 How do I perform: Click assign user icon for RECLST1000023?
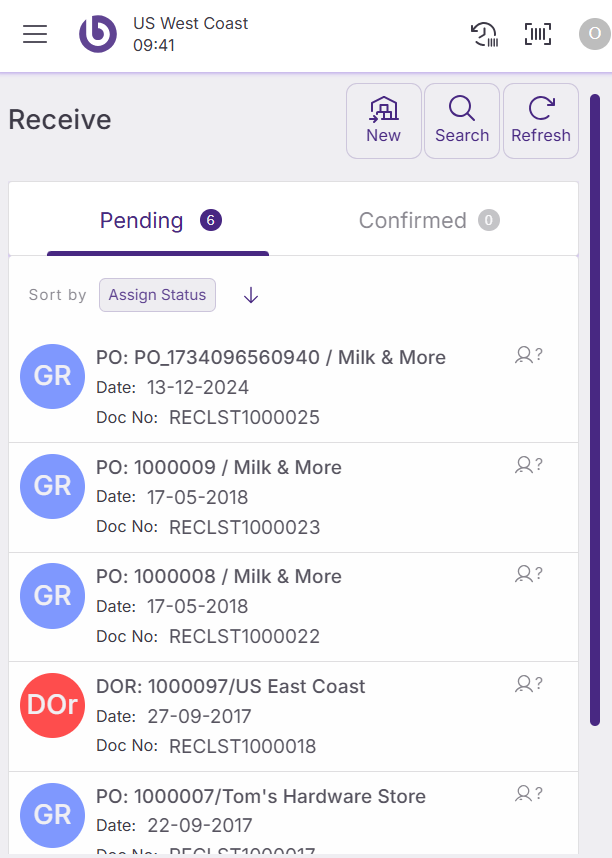click(528, 464)
